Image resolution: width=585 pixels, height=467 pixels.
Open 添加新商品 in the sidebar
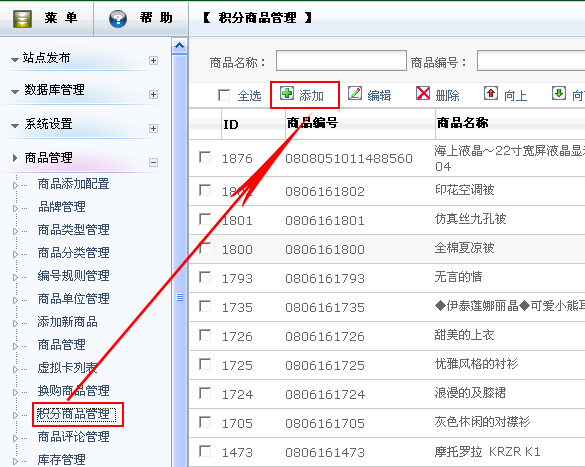[x=68, y=322]
